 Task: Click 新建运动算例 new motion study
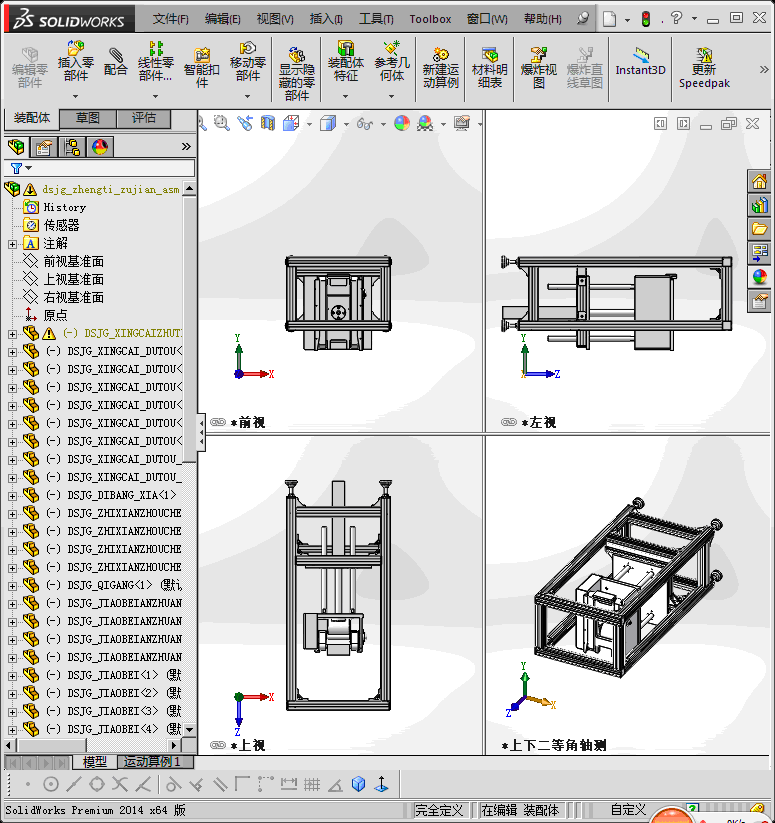(440, 68)
